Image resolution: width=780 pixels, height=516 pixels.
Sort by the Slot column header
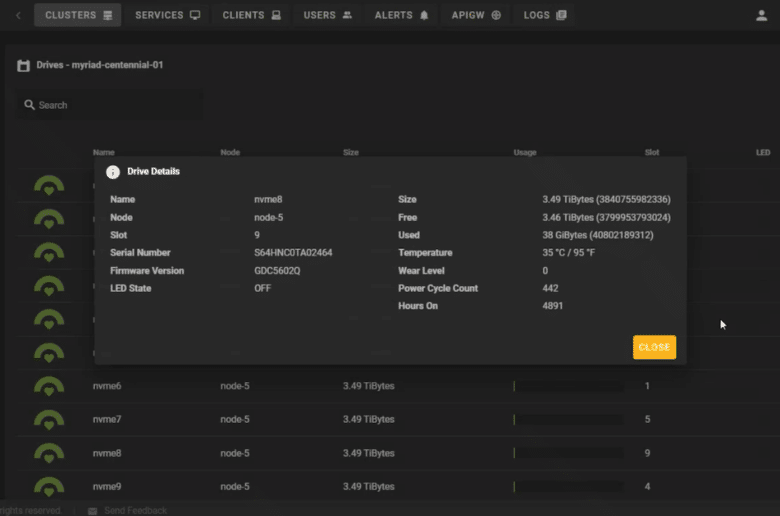tap(652, 152)
